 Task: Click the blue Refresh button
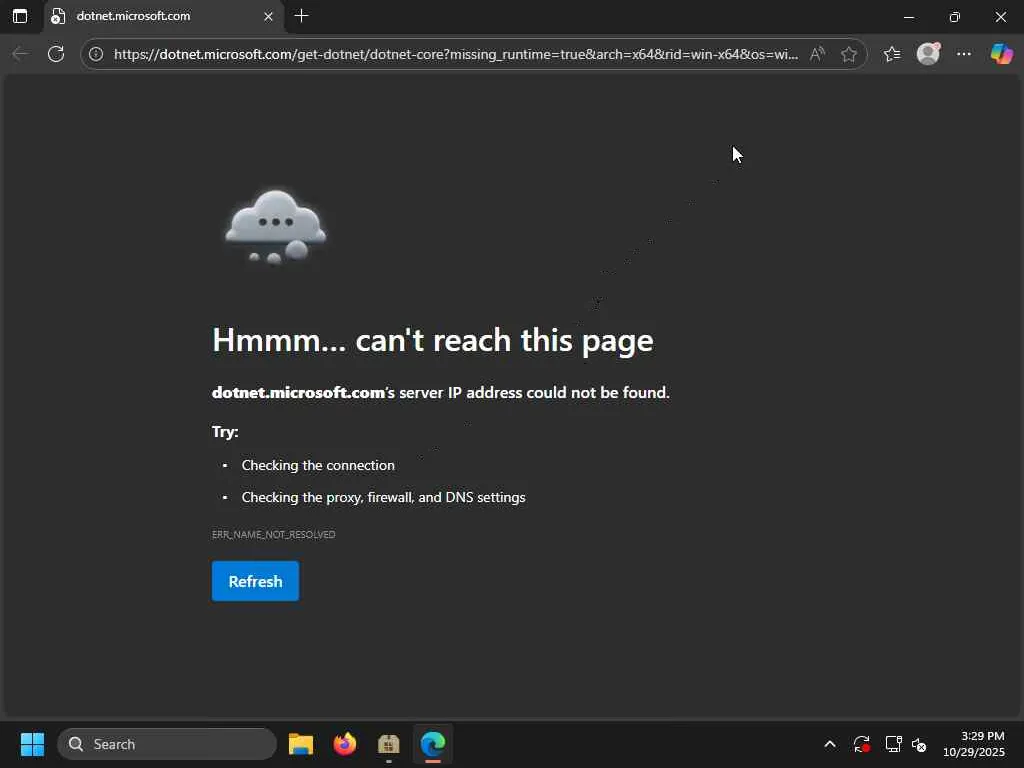255,581
